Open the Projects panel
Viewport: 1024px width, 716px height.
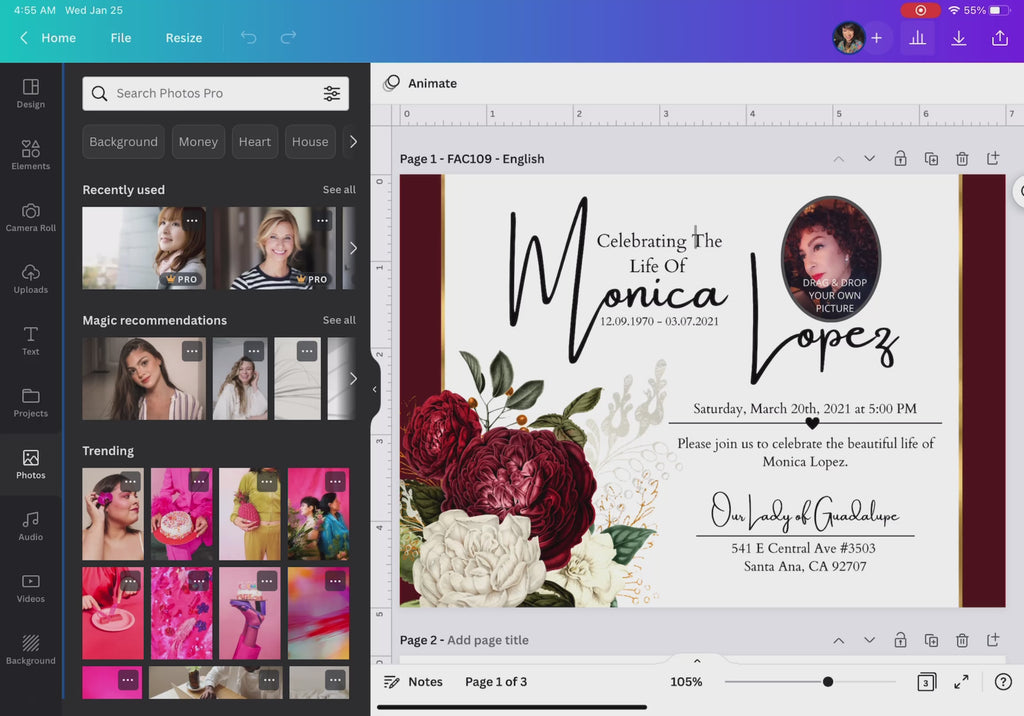31,403
